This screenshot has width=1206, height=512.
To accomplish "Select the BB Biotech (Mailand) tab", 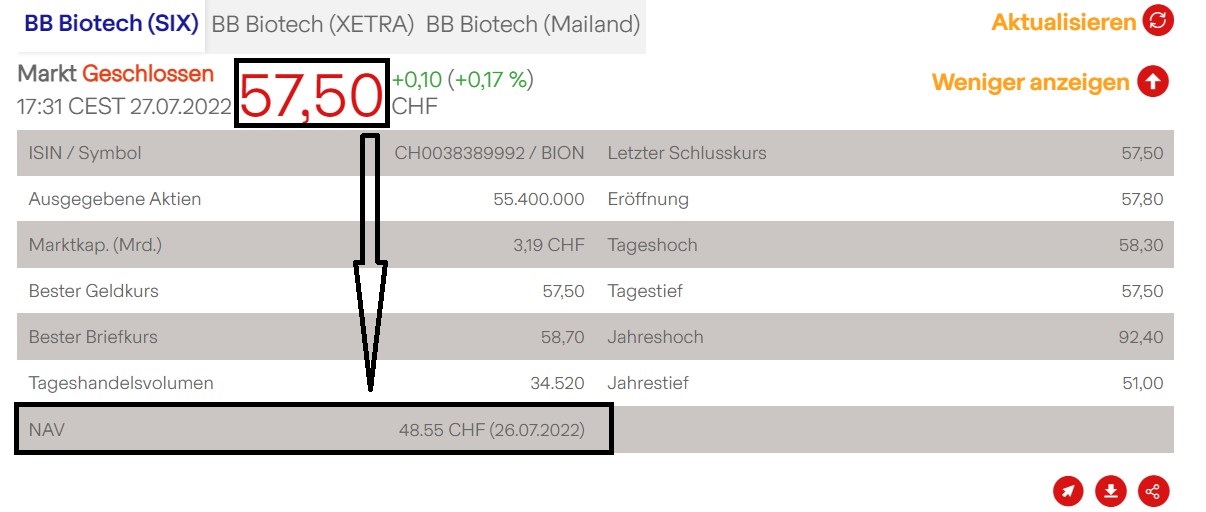I will [x=533, y=24].
